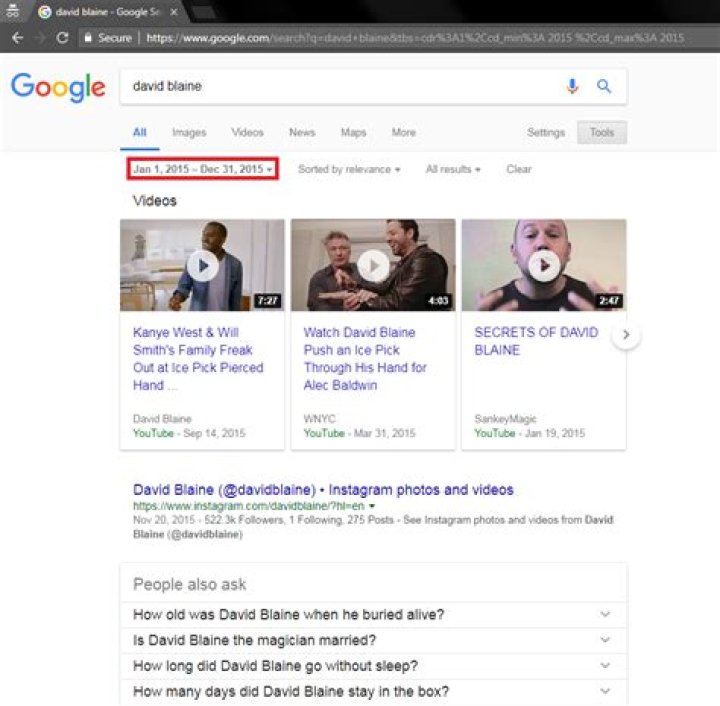This screenshot has width=720, height=706.
Task: Switch to the News tab
Action: pos(302,132)
